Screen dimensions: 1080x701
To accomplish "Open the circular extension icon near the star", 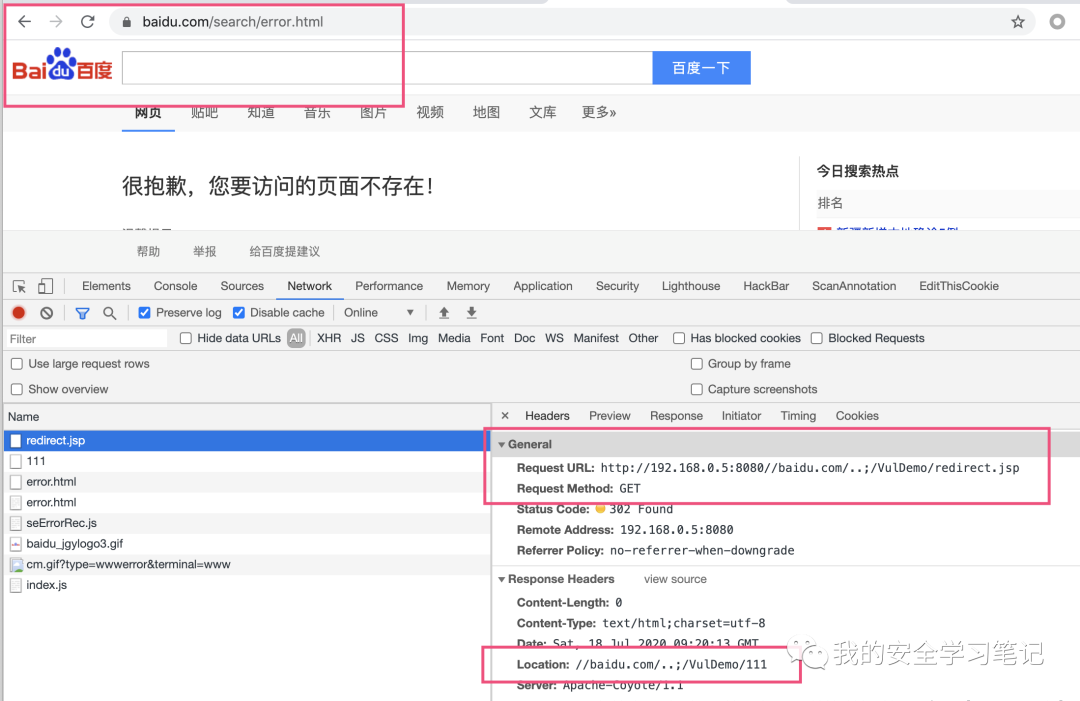I will coord(1057,22).
